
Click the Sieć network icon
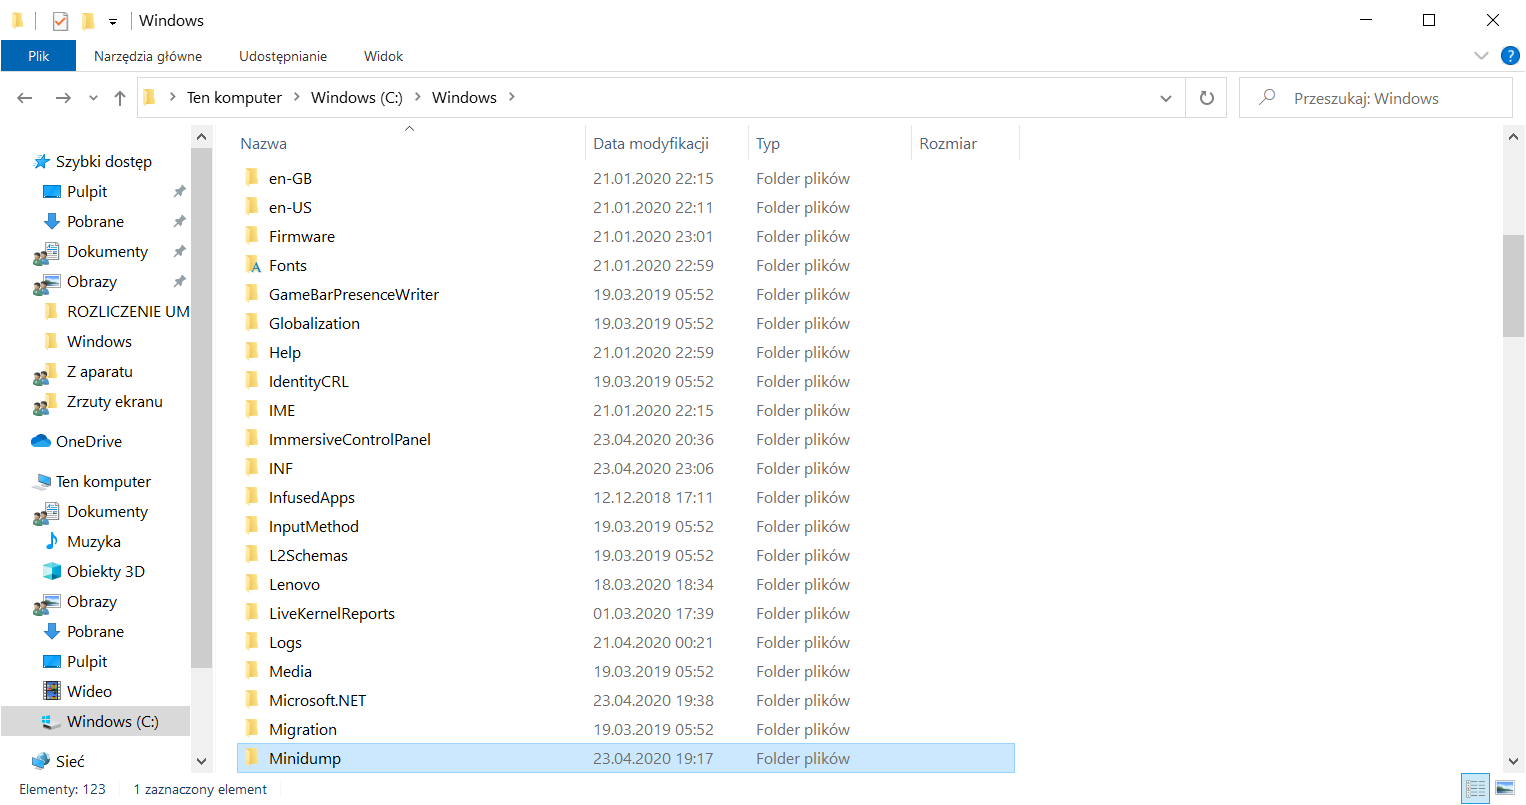[x=41, y=761]
